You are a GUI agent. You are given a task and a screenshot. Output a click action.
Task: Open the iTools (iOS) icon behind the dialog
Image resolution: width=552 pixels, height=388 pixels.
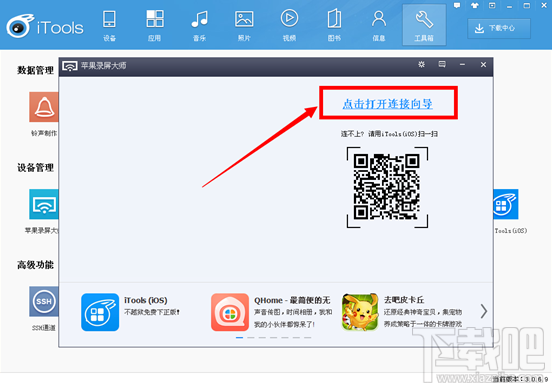click(506, 204)
